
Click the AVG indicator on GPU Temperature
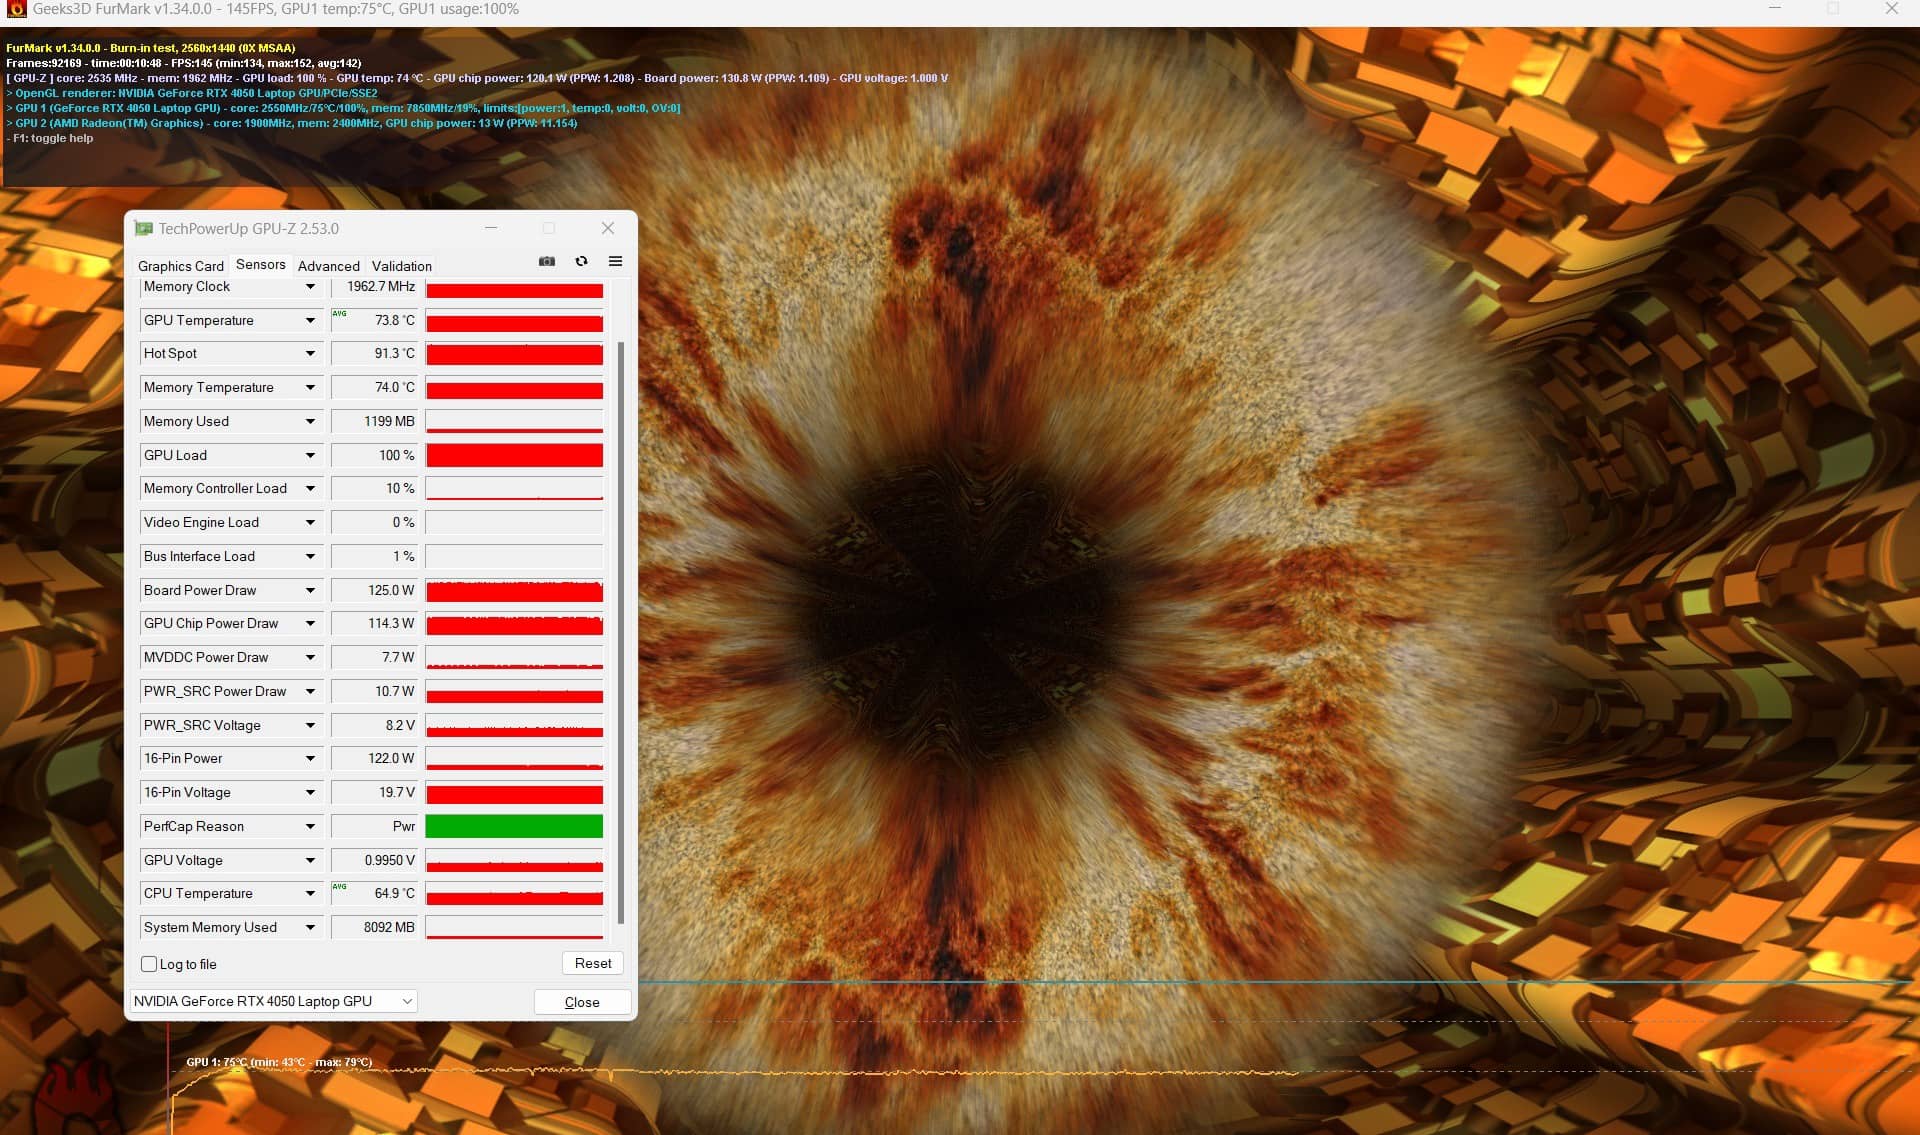click(339, 314)
